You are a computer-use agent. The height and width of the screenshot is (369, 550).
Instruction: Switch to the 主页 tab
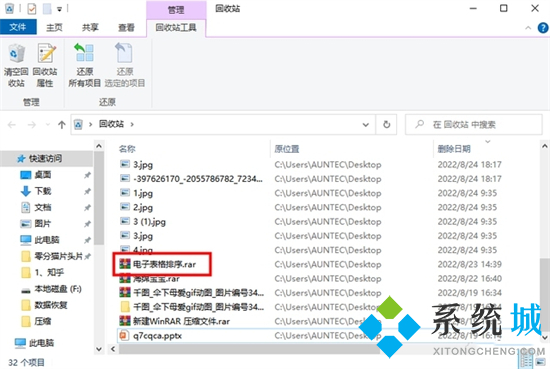click(54, 27)
